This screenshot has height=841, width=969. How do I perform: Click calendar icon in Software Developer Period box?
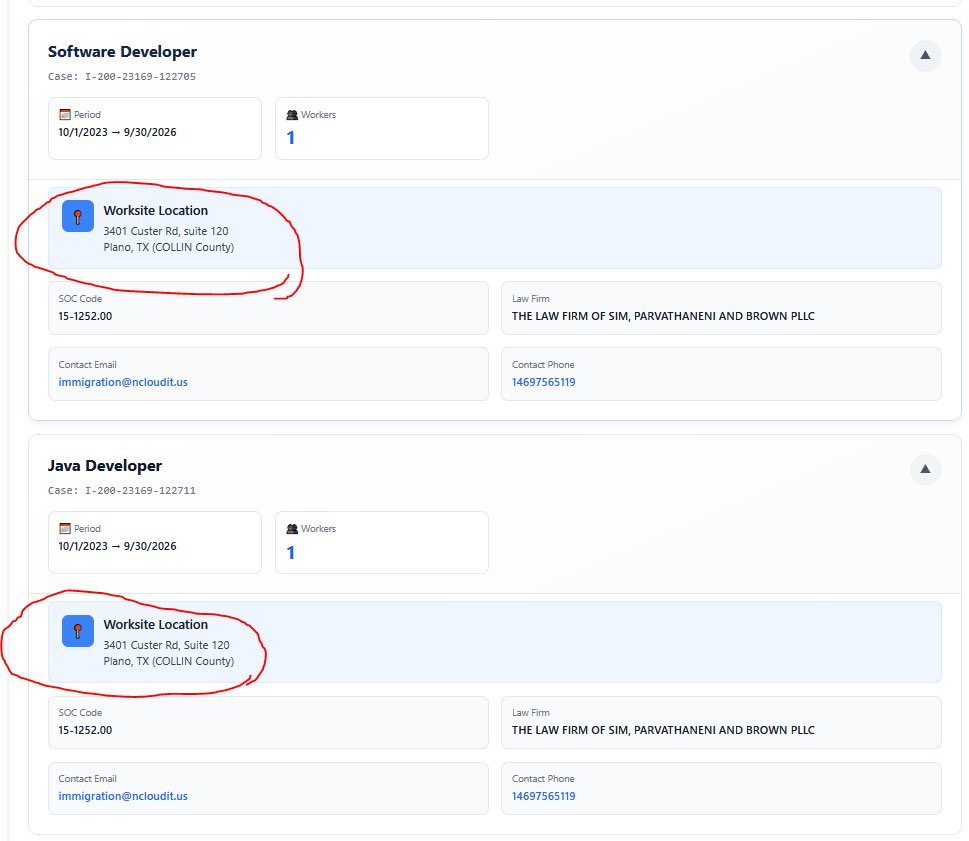pyautogui.click(x=65, y=115)
